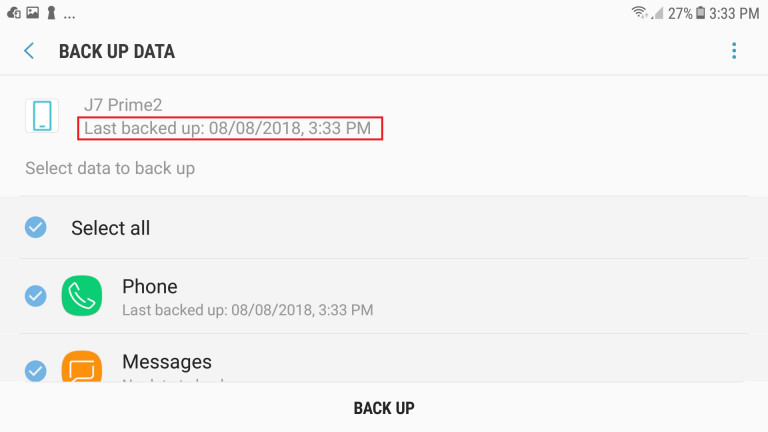Tap the J7 Prime2 device name
This screenshot has height=432, width=768.
click(x=123, y=105)
